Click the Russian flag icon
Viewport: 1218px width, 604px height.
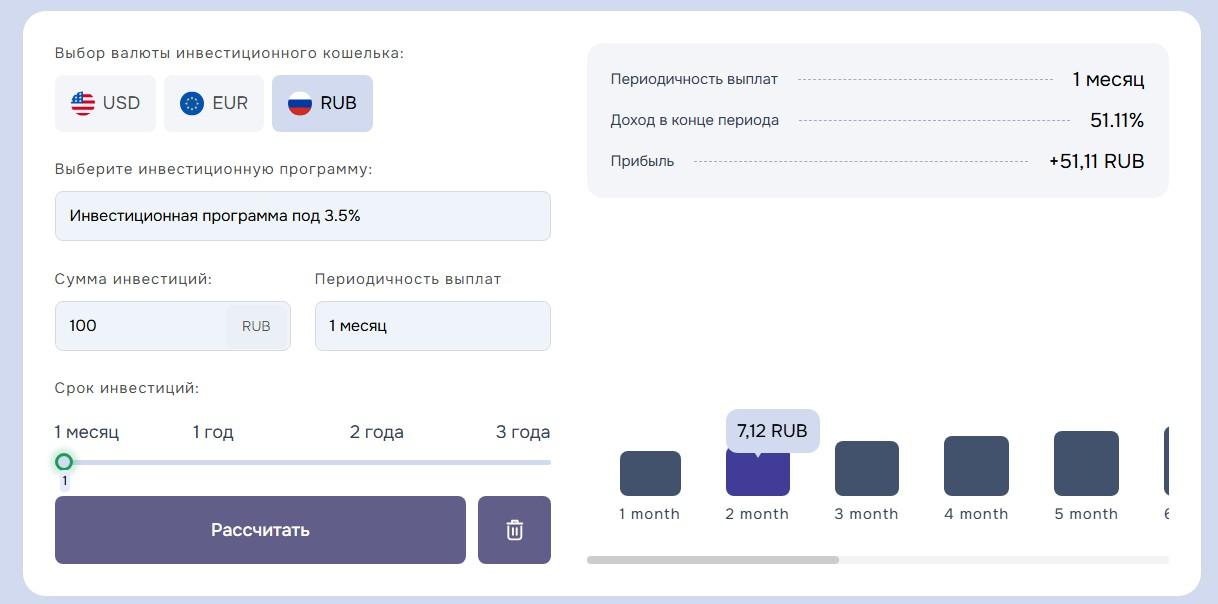(x=300, y=103)
